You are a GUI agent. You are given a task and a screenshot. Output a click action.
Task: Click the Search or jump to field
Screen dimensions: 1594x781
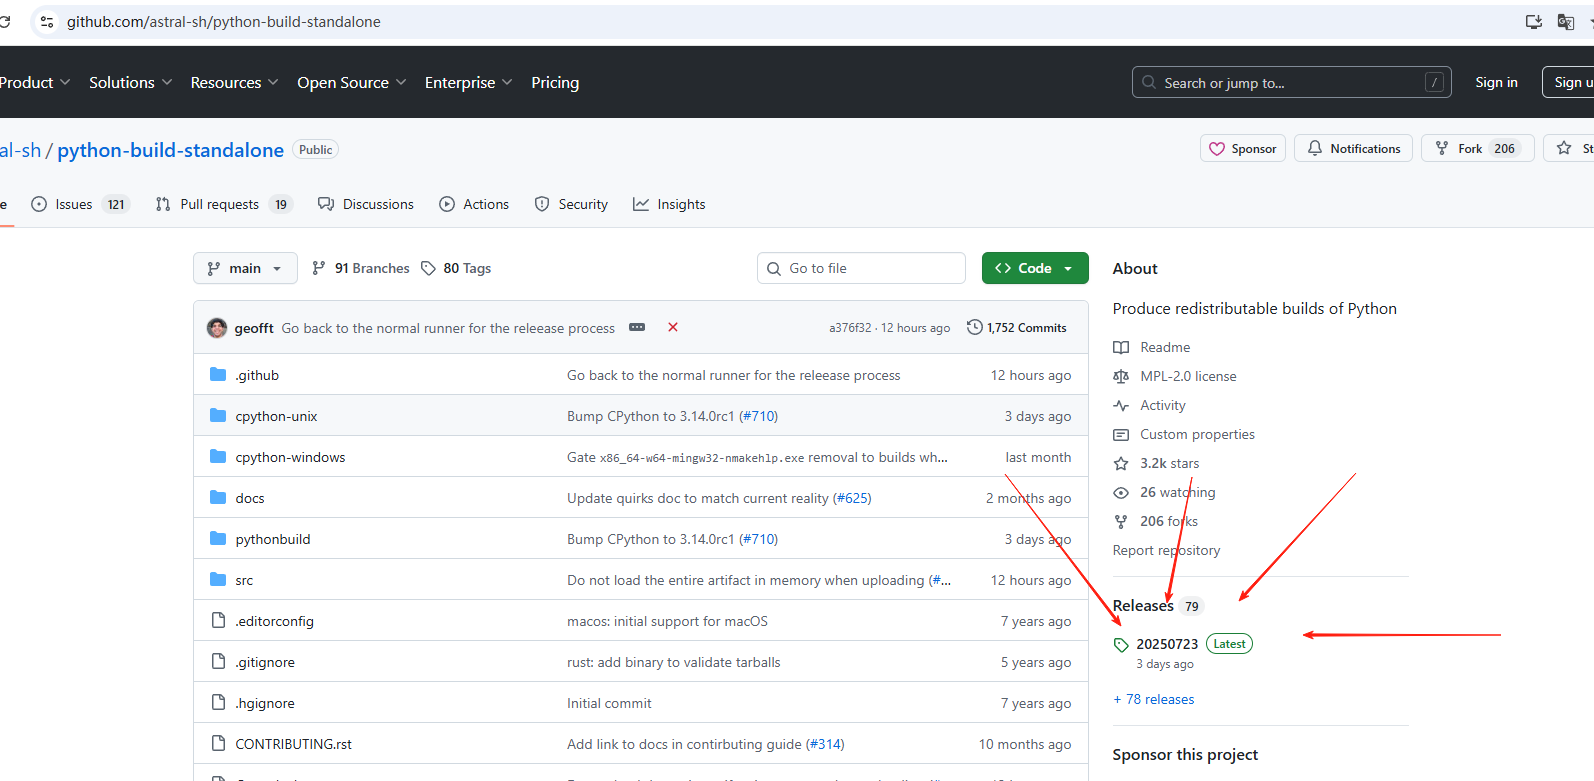1291,82
